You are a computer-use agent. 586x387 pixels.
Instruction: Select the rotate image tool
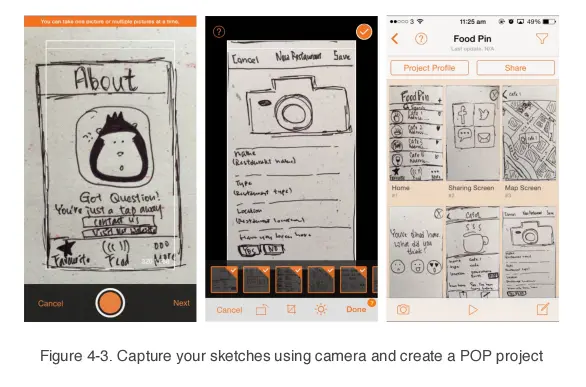(x=262, y=310)
